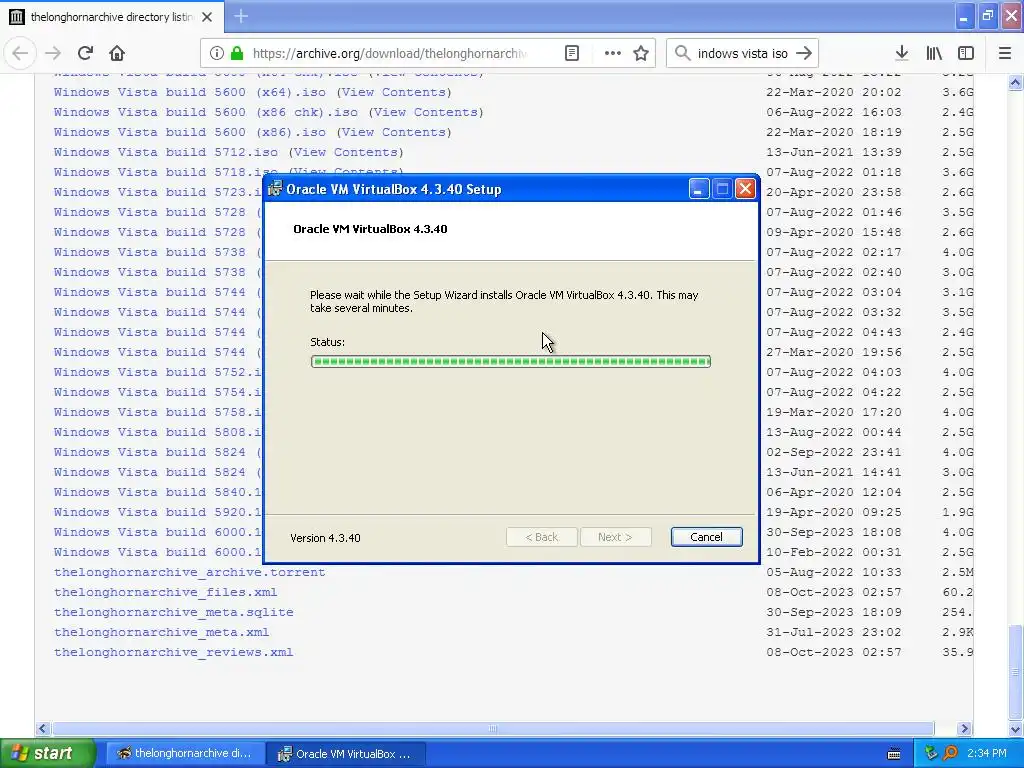Switch to Oracle VM VirtualBox taskbar button
Viewport: 1024px width, 768px height.
pyautogui.click(x=347, y=753)
